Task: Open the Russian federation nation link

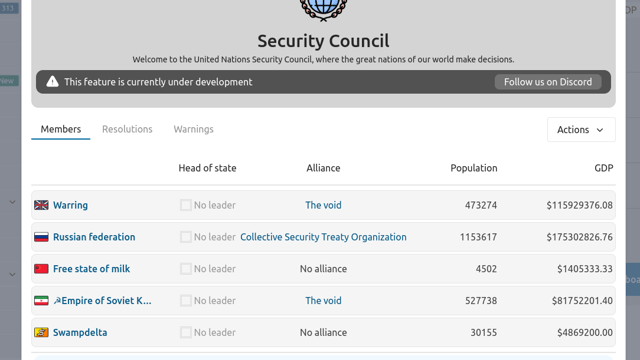Action: tap(94, 237)
